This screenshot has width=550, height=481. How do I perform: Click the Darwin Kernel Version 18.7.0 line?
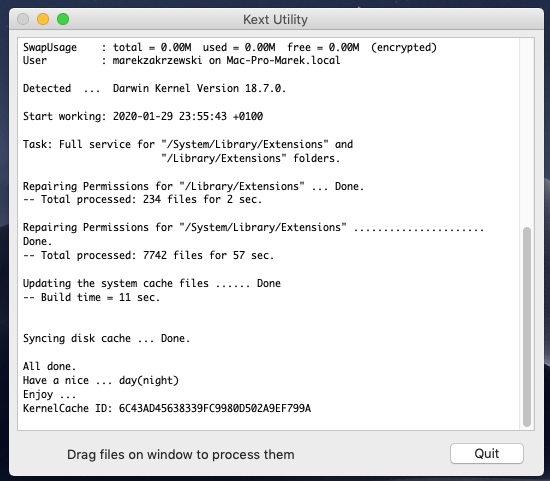(x=155, y=88)
